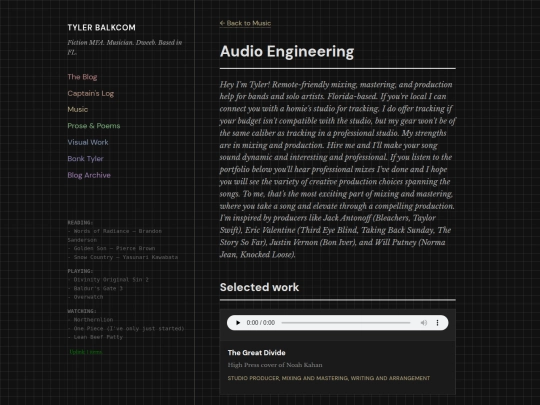Click the green Uplink link in sidebar
Image resolution: width=540 pixels, height=405 pixels.
86,352
